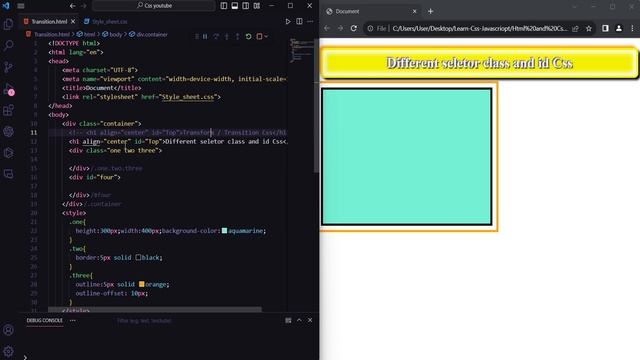Open the body breadcrumb dropdown
The width and height of the screenshot is (640, 360).
pyautogui.click(x=112, y=35)
